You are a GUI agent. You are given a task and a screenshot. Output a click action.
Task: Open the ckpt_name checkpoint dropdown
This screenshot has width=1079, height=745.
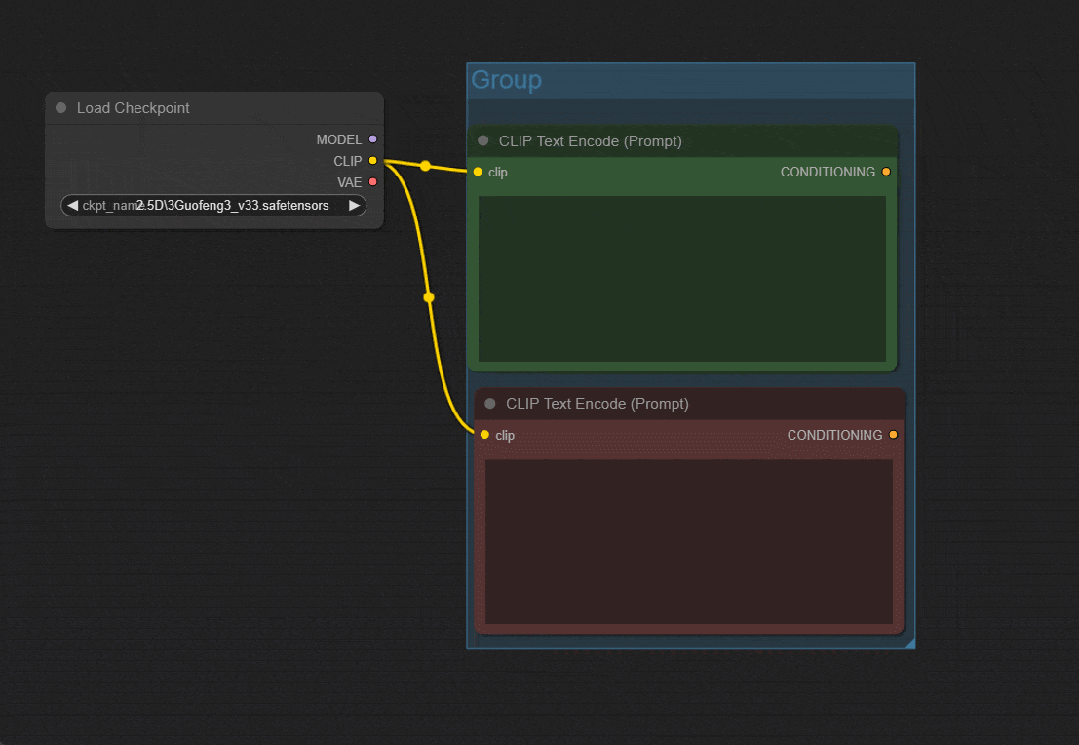coord(213,206)
